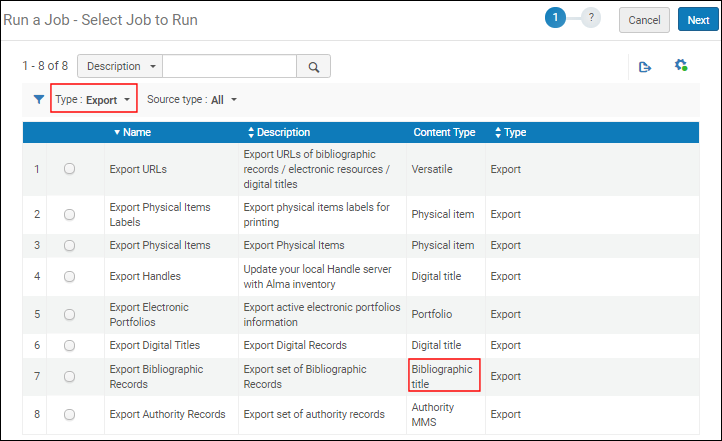This screenshot has width=722, height=441.
Task: Sort by the Name column header
Action: click(x=132, y=132)
